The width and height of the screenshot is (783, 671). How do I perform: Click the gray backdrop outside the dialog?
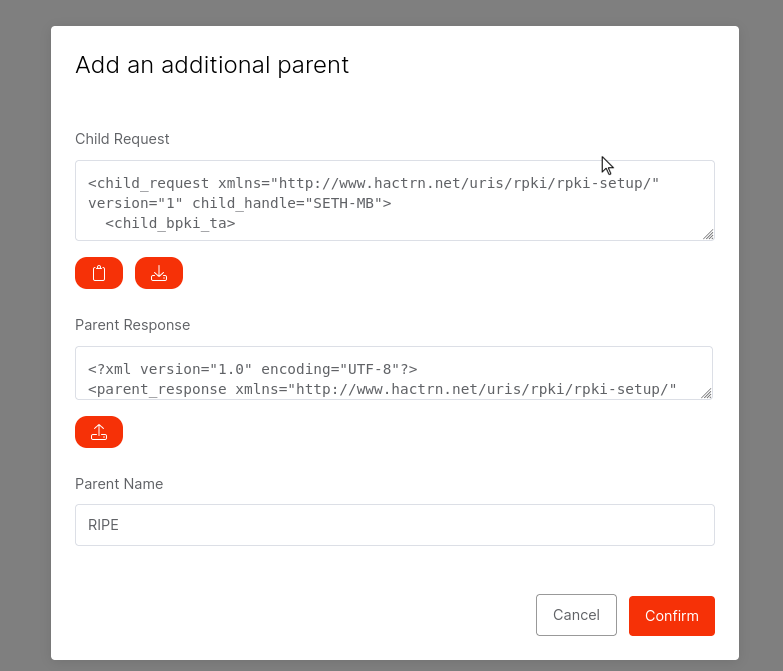[25, 335]
